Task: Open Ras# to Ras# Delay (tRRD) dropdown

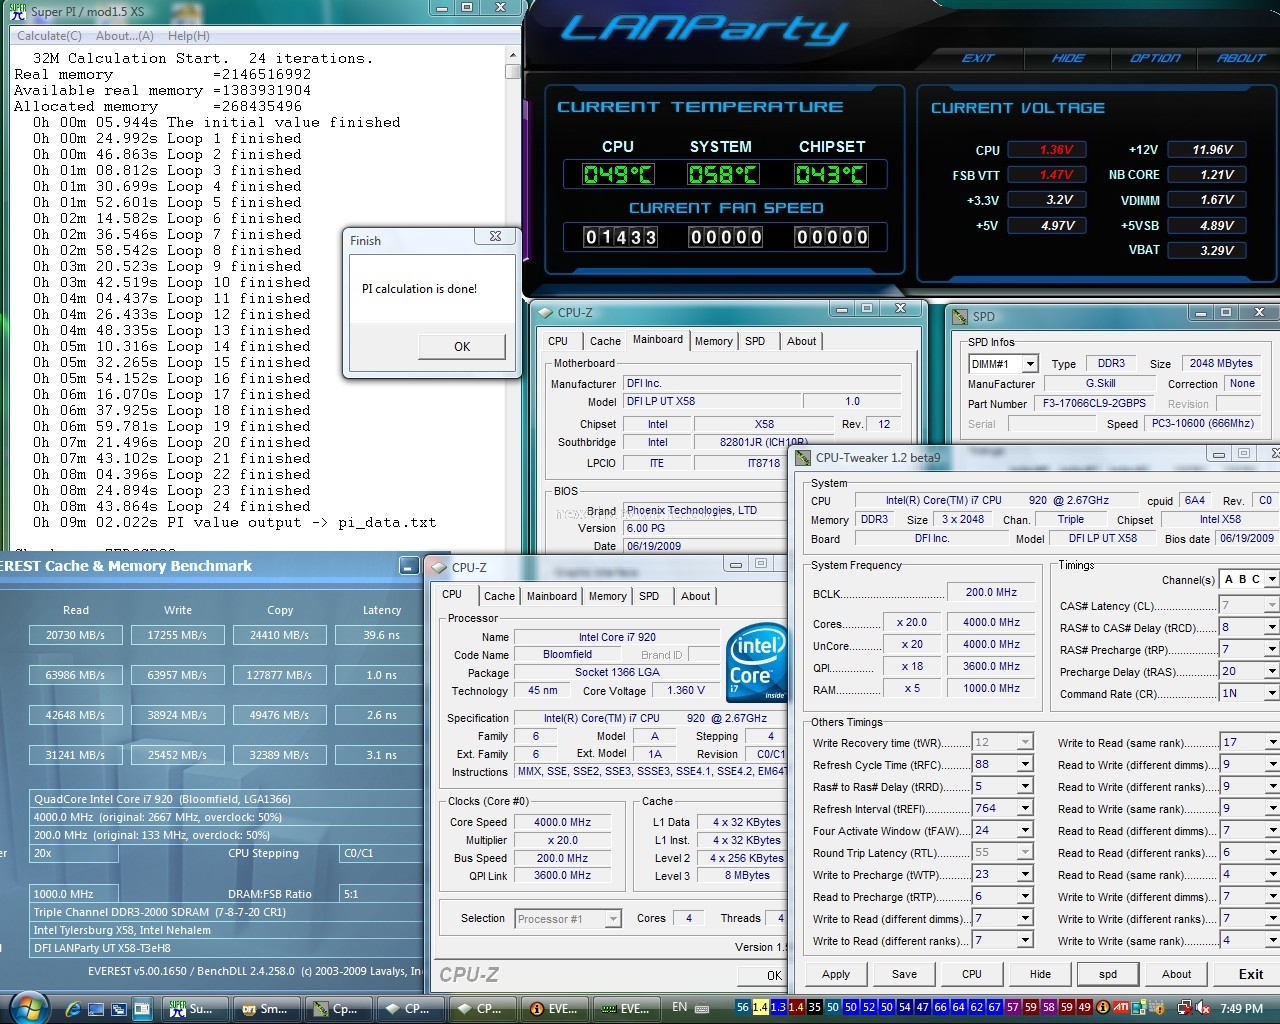Action: 1025,786
